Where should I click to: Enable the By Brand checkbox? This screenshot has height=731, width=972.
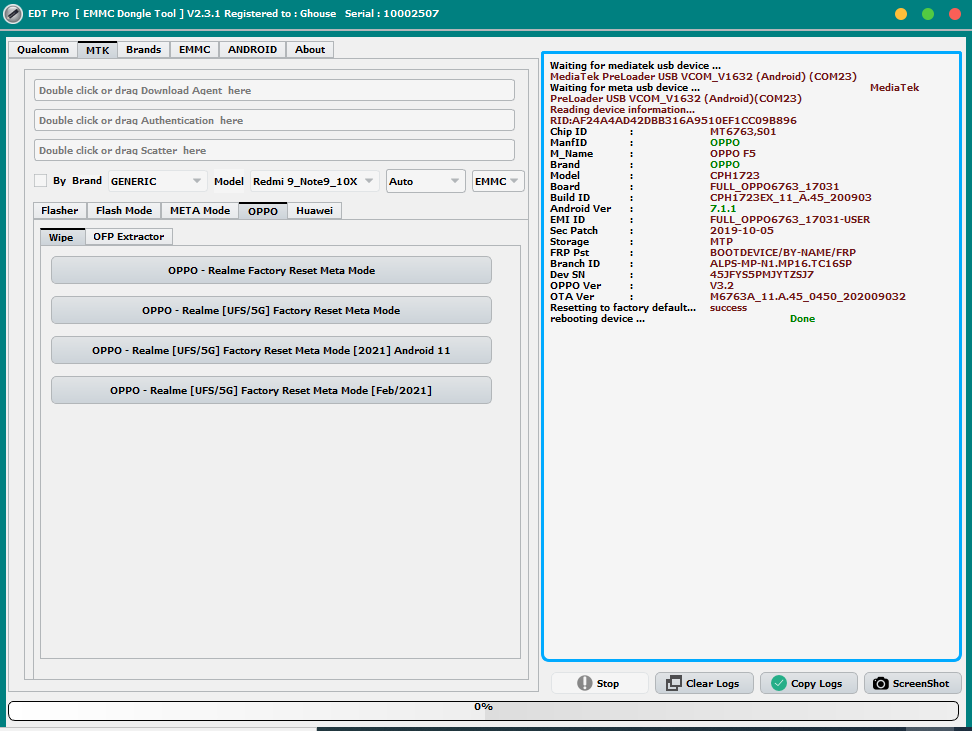point(41,181)
